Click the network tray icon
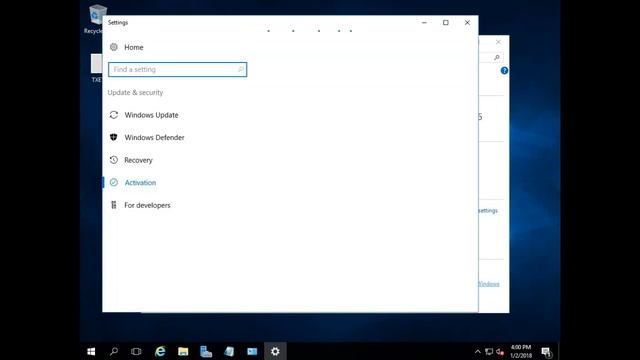The height and width of the screenshot is (360, 640). click(x=489, y=351)
